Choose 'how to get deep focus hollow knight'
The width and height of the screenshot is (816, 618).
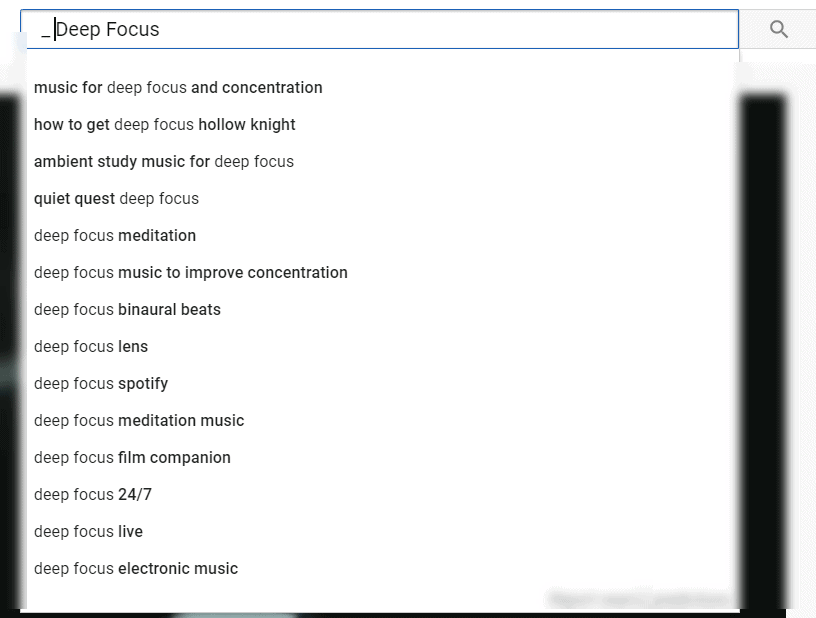165,125
